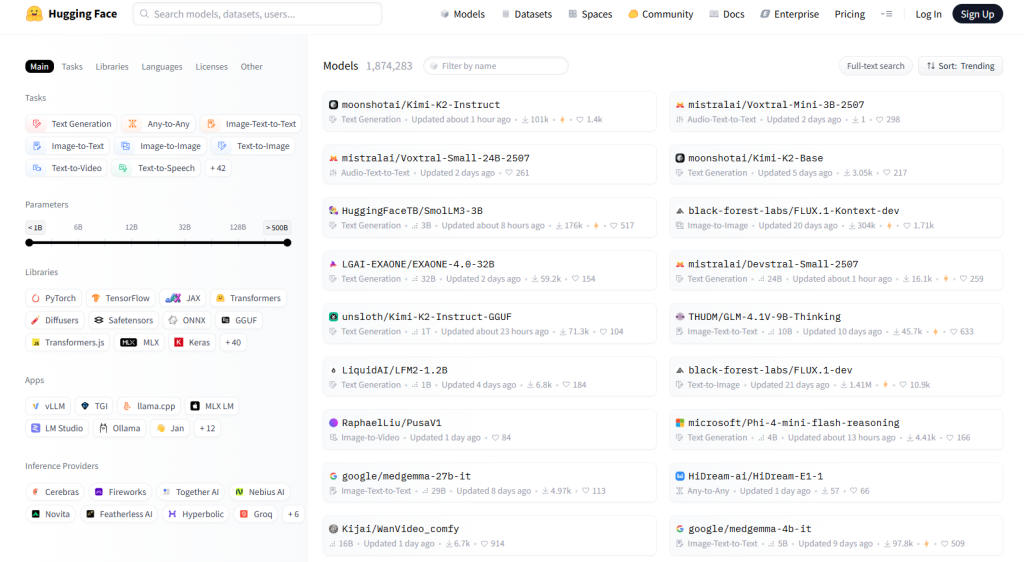Click the Keras library icon

click(x=178, y=342)
